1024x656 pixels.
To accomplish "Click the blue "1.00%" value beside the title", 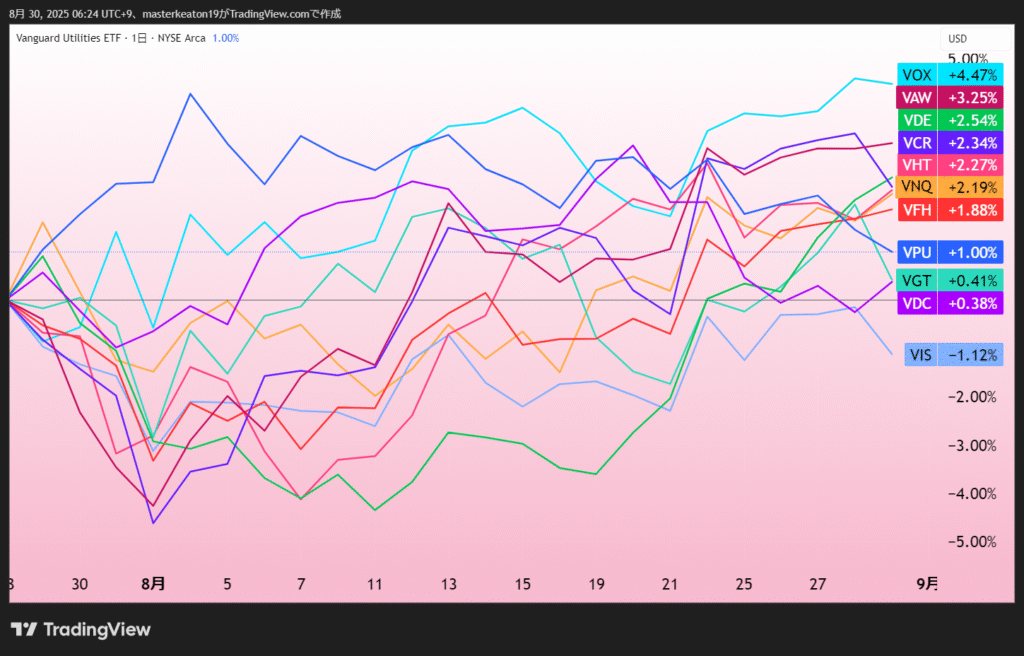I will point(226,38).
